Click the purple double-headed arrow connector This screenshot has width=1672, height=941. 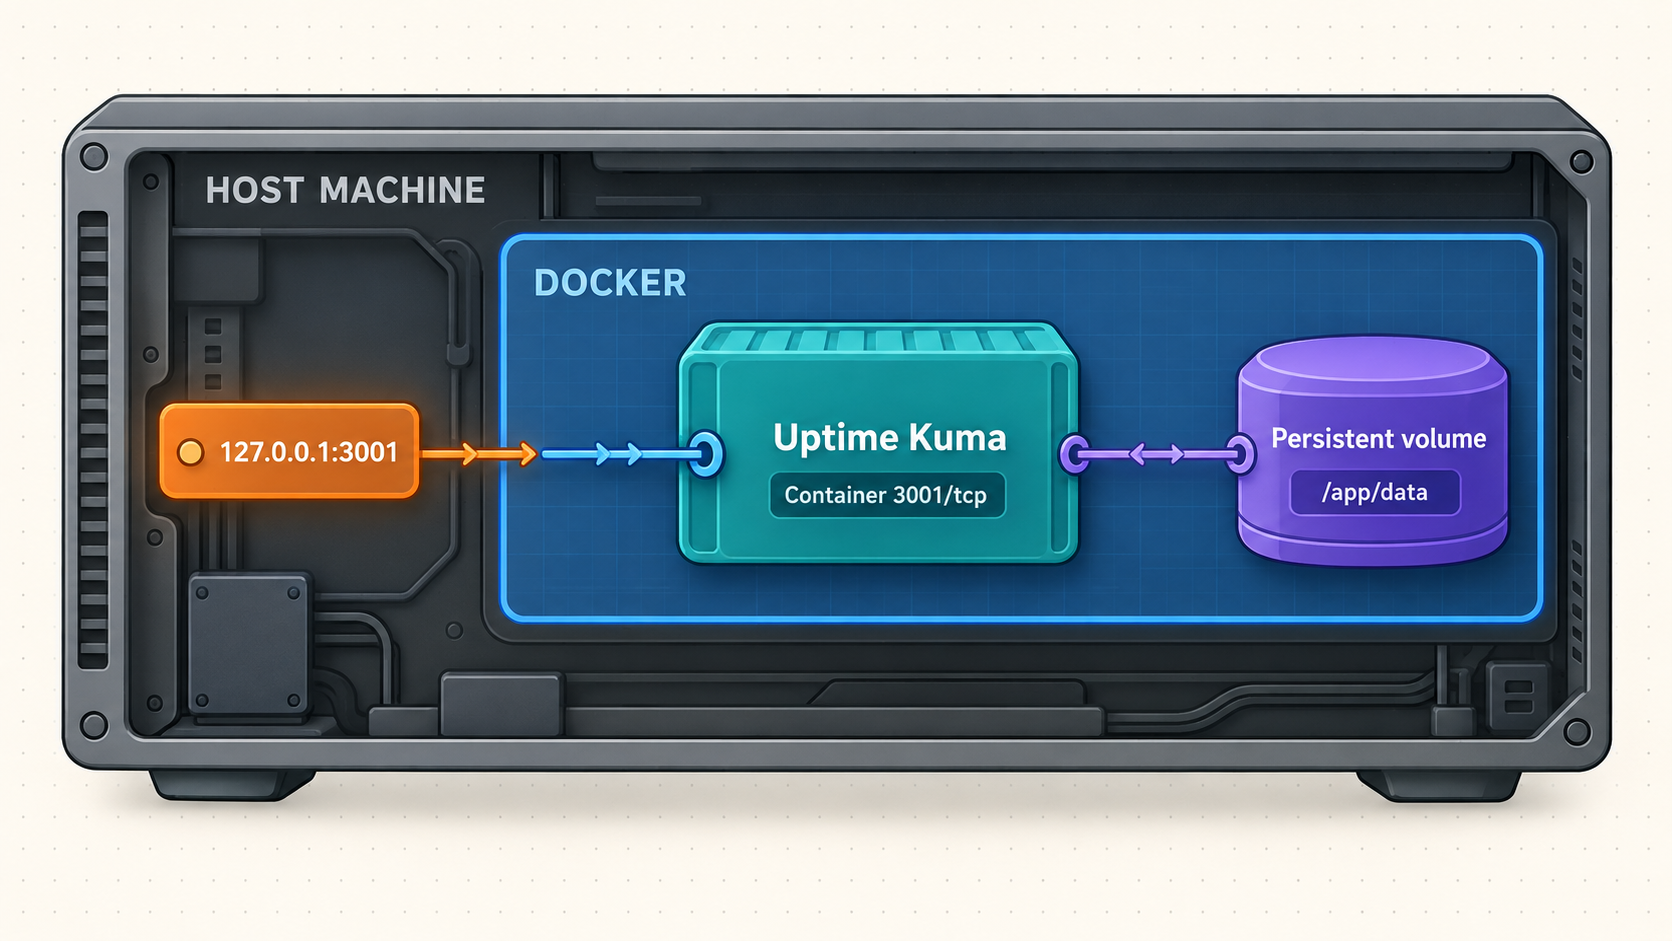pos(1157,455)
